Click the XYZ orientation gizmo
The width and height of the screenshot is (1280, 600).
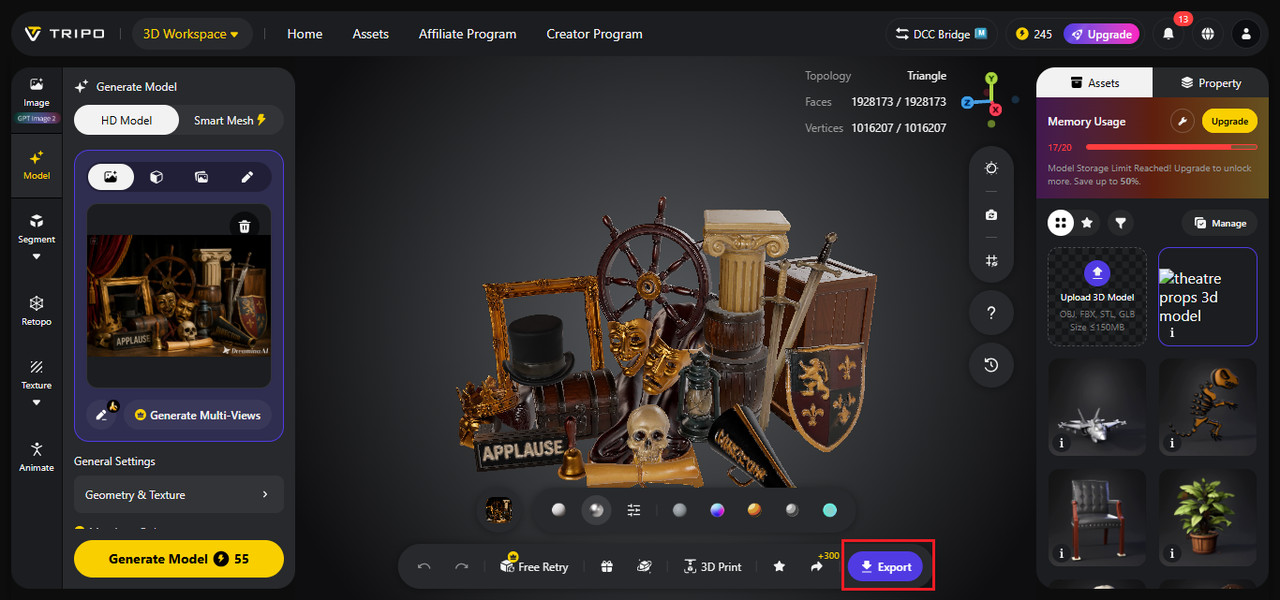tap(990, 99)
